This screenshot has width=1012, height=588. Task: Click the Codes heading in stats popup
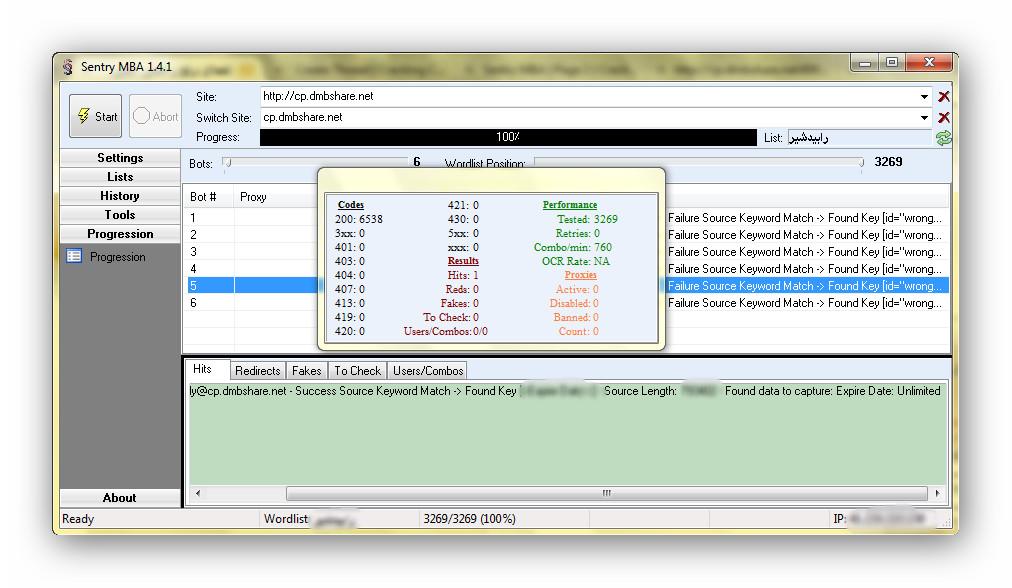tap(350, 205)
